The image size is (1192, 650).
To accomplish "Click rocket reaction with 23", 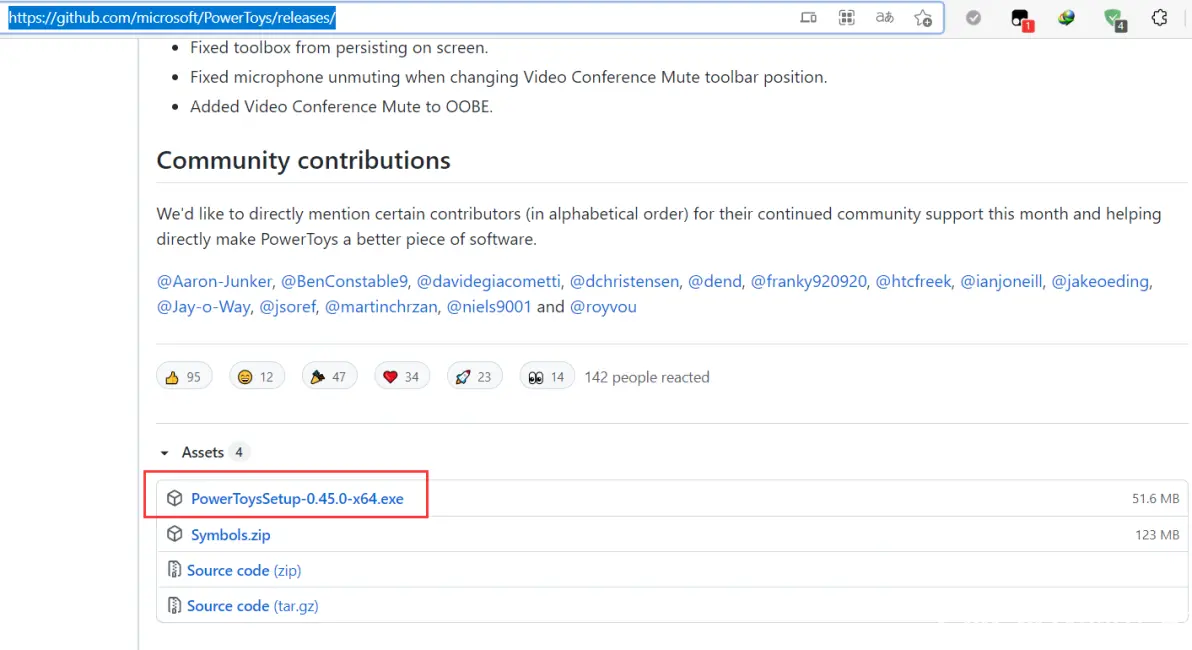I will [474, 376].
